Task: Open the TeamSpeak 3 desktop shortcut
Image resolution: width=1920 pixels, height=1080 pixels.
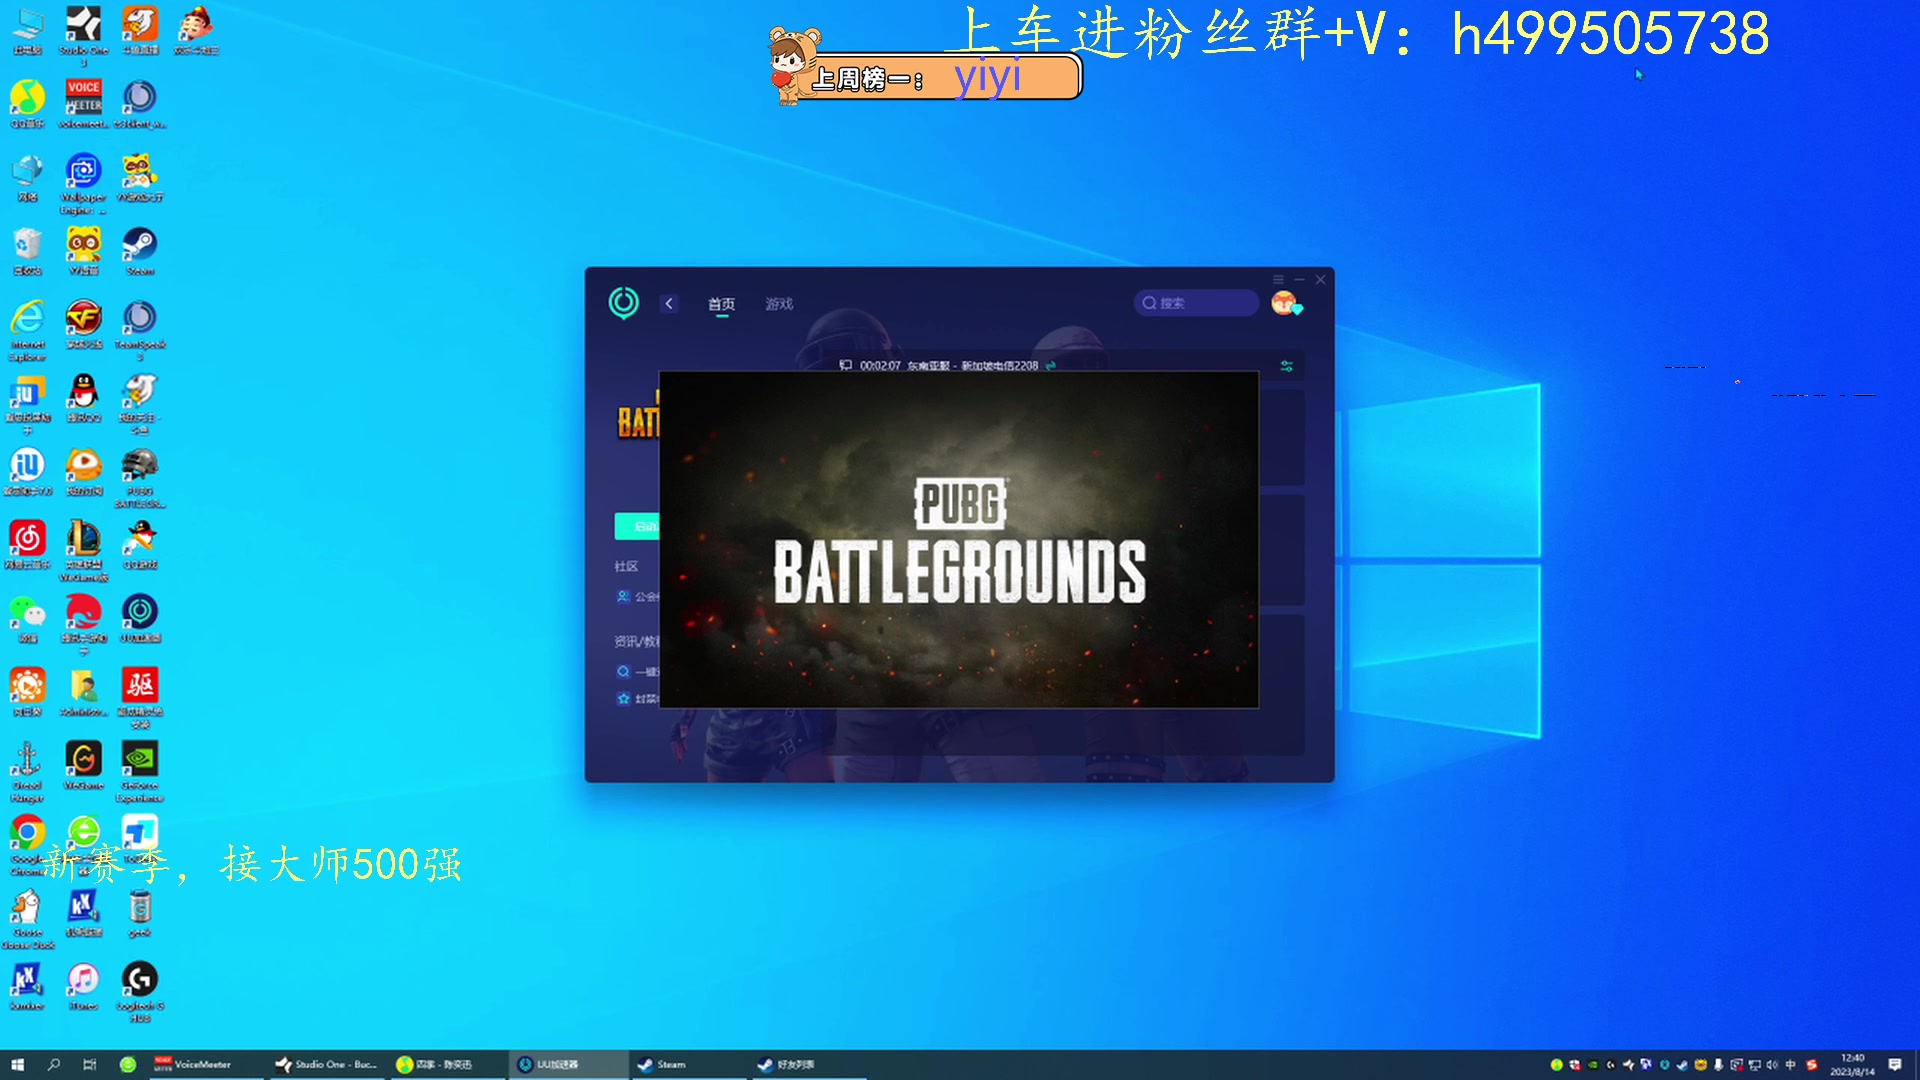Action: pyautogui.click(x=140, y=330)
